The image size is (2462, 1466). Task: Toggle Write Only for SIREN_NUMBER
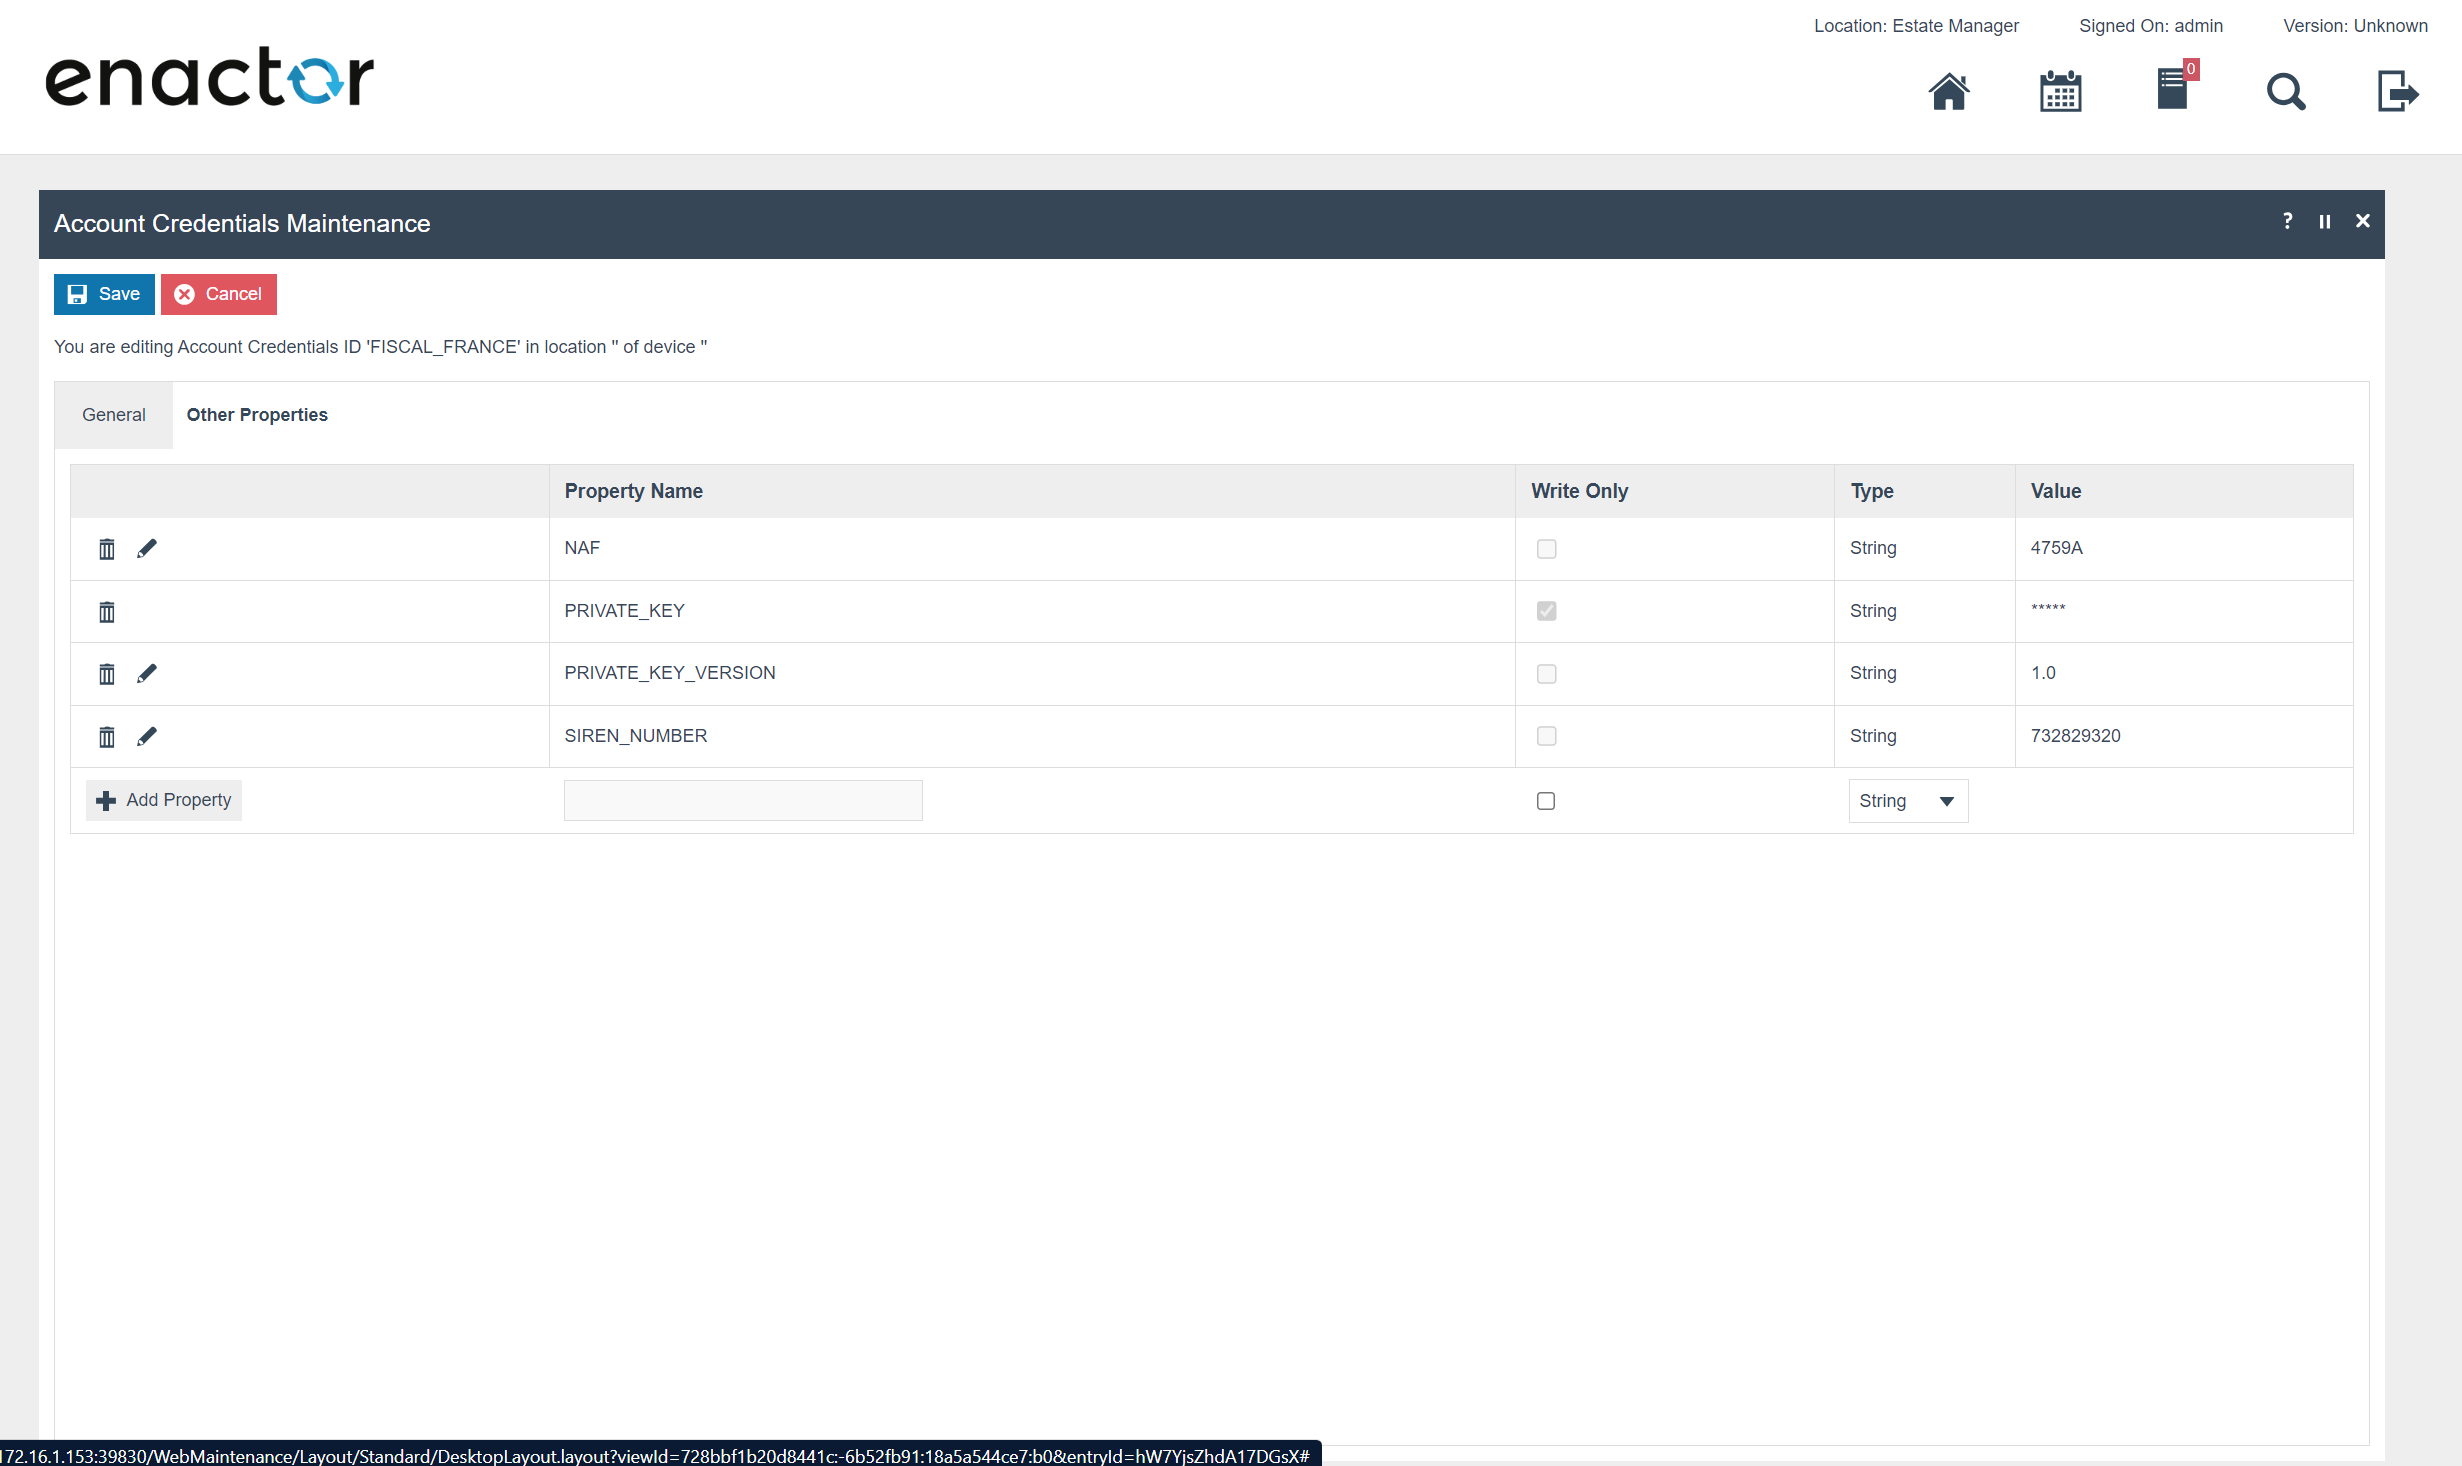coord(1546,736)
